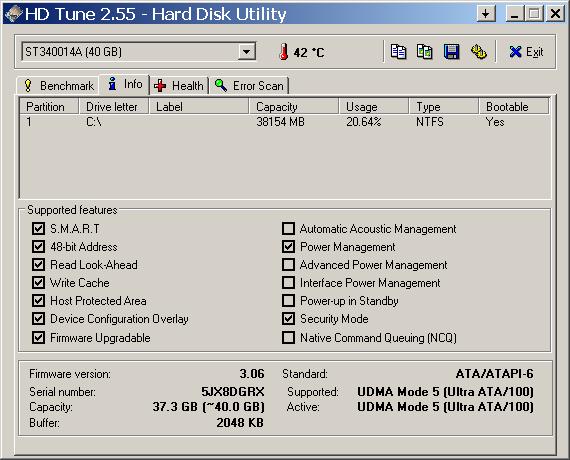Viewport: 570px width, 460px height.
Task: Click the 38154 MB capacity cell
Action: click(280, 122)
